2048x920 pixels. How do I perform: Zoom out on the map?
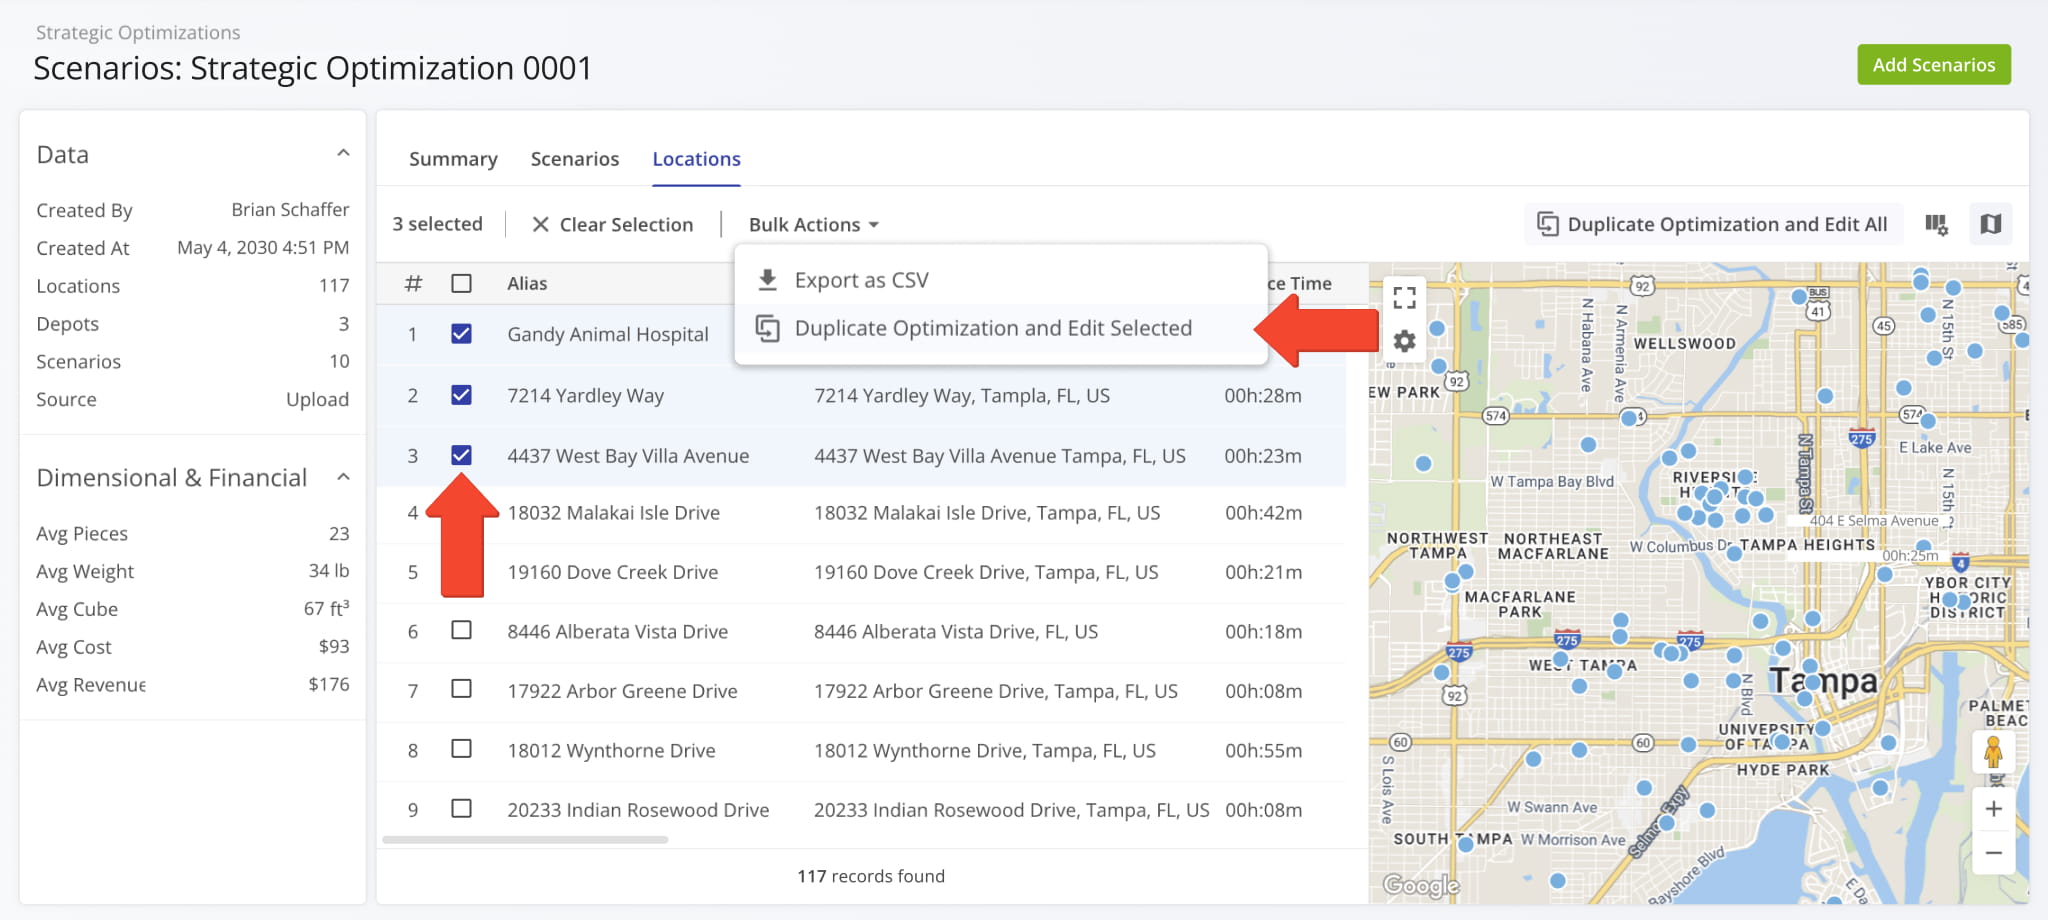[1993, 853]
